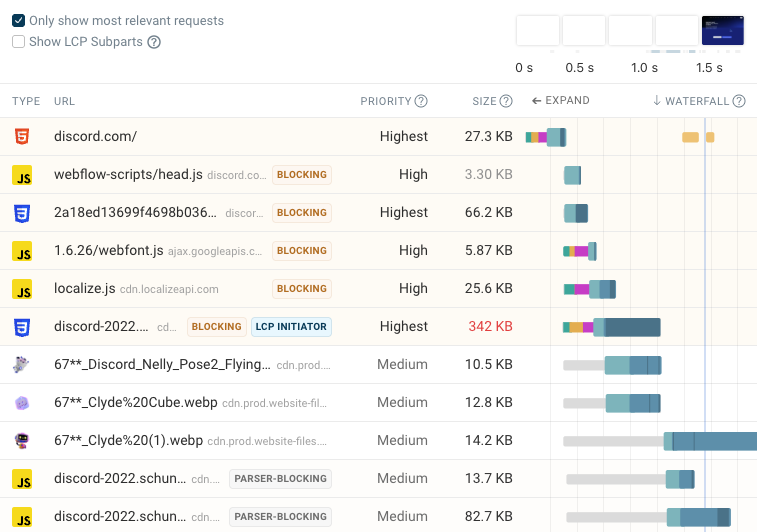Click the help icon next to Size
This screenshot has height=532, width=757.
[x=506, y=101]
